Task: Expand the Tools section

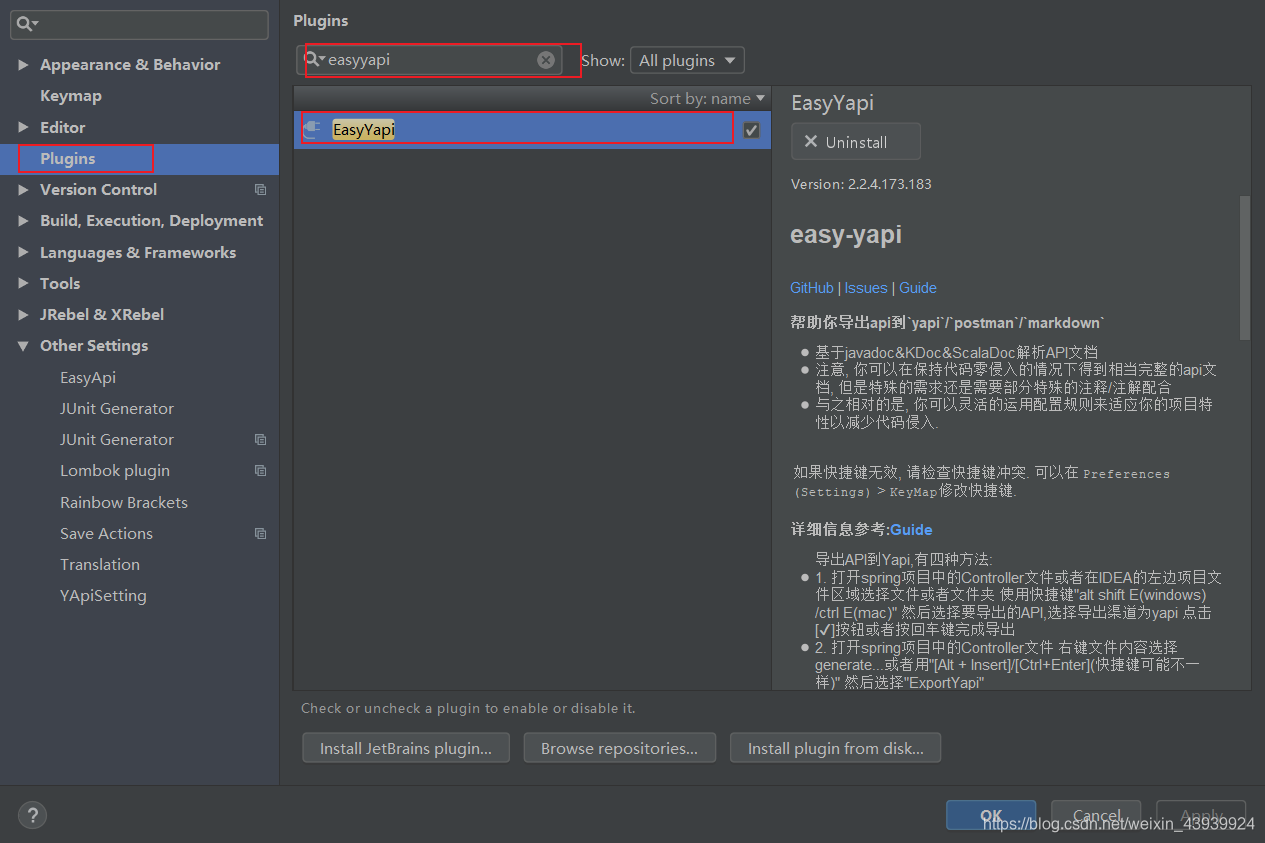Action: (23, 284)
